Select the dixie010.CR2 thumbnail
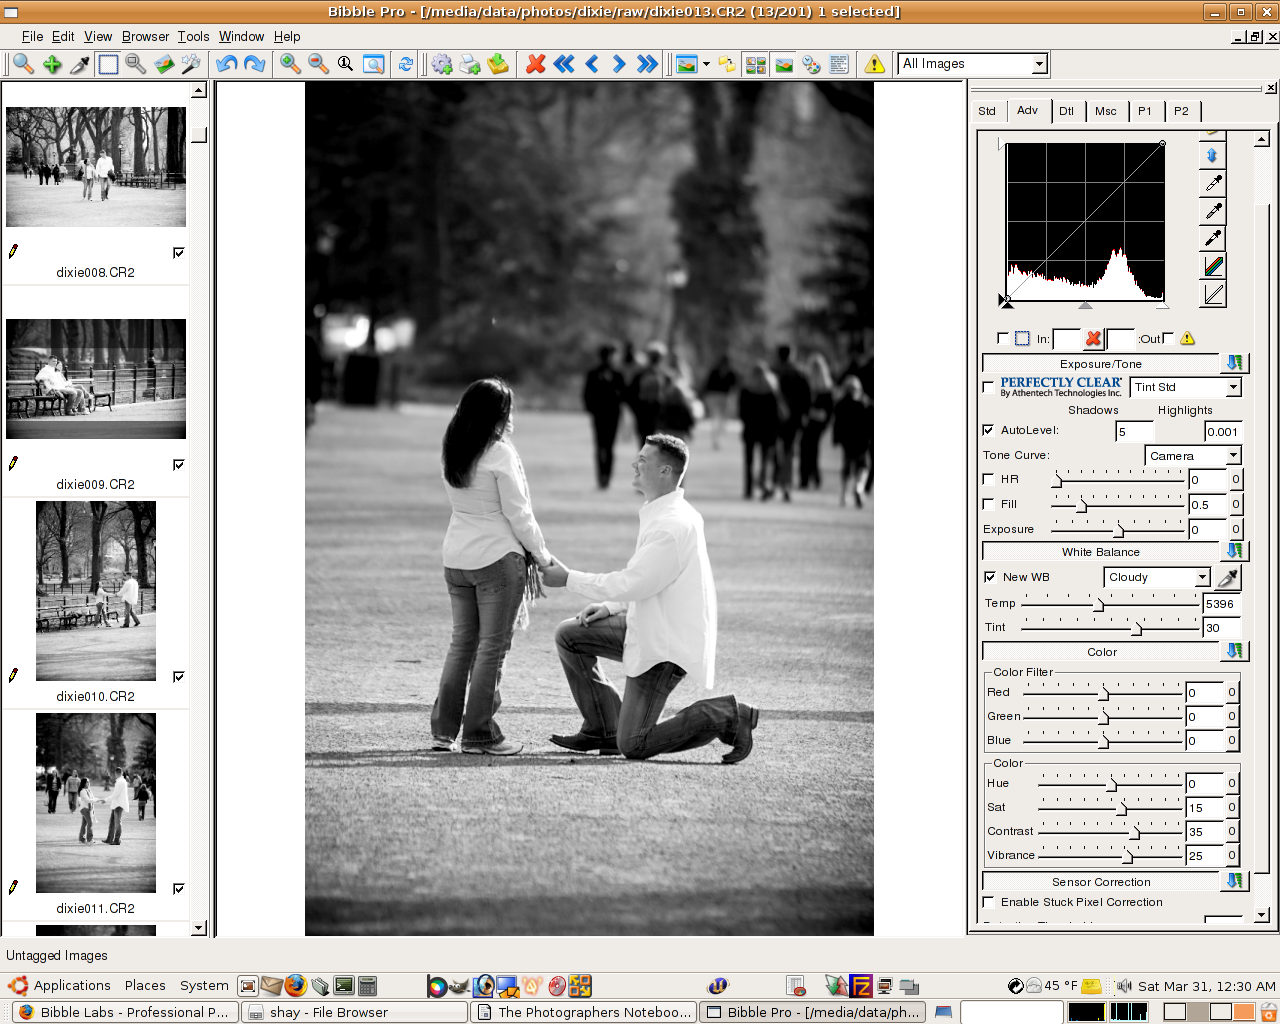This screenshot has height=1024, width=1280. click(96, 591)
